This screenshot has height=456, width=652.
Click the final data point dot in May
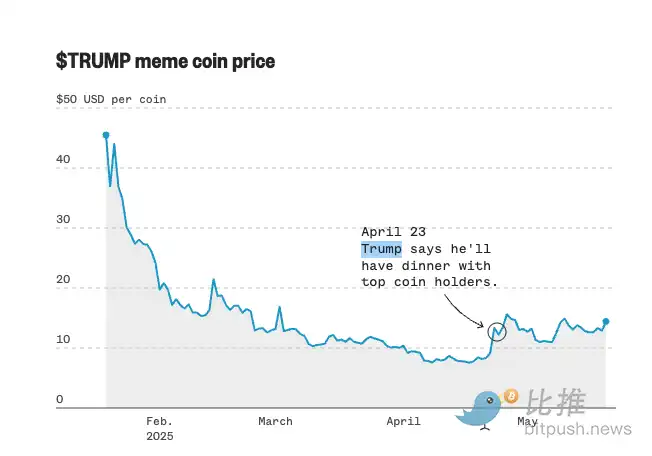pyautogui.click(x=606, y=321)
